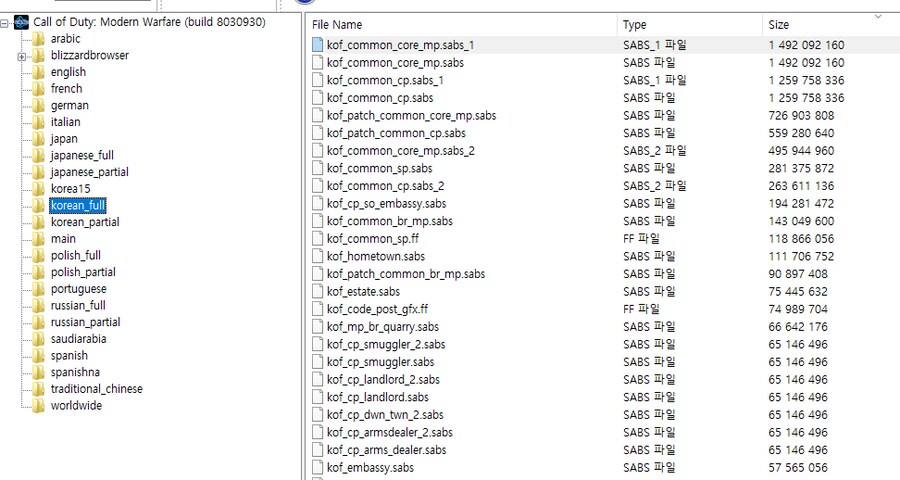Select file kof_common_cp.sabs
This screenshot has width=900, height=480.
point(380,98)
